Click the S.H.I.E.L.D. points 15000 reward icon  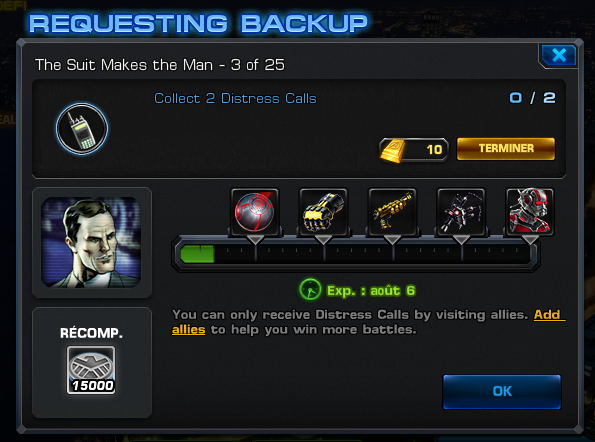(91, 370)
